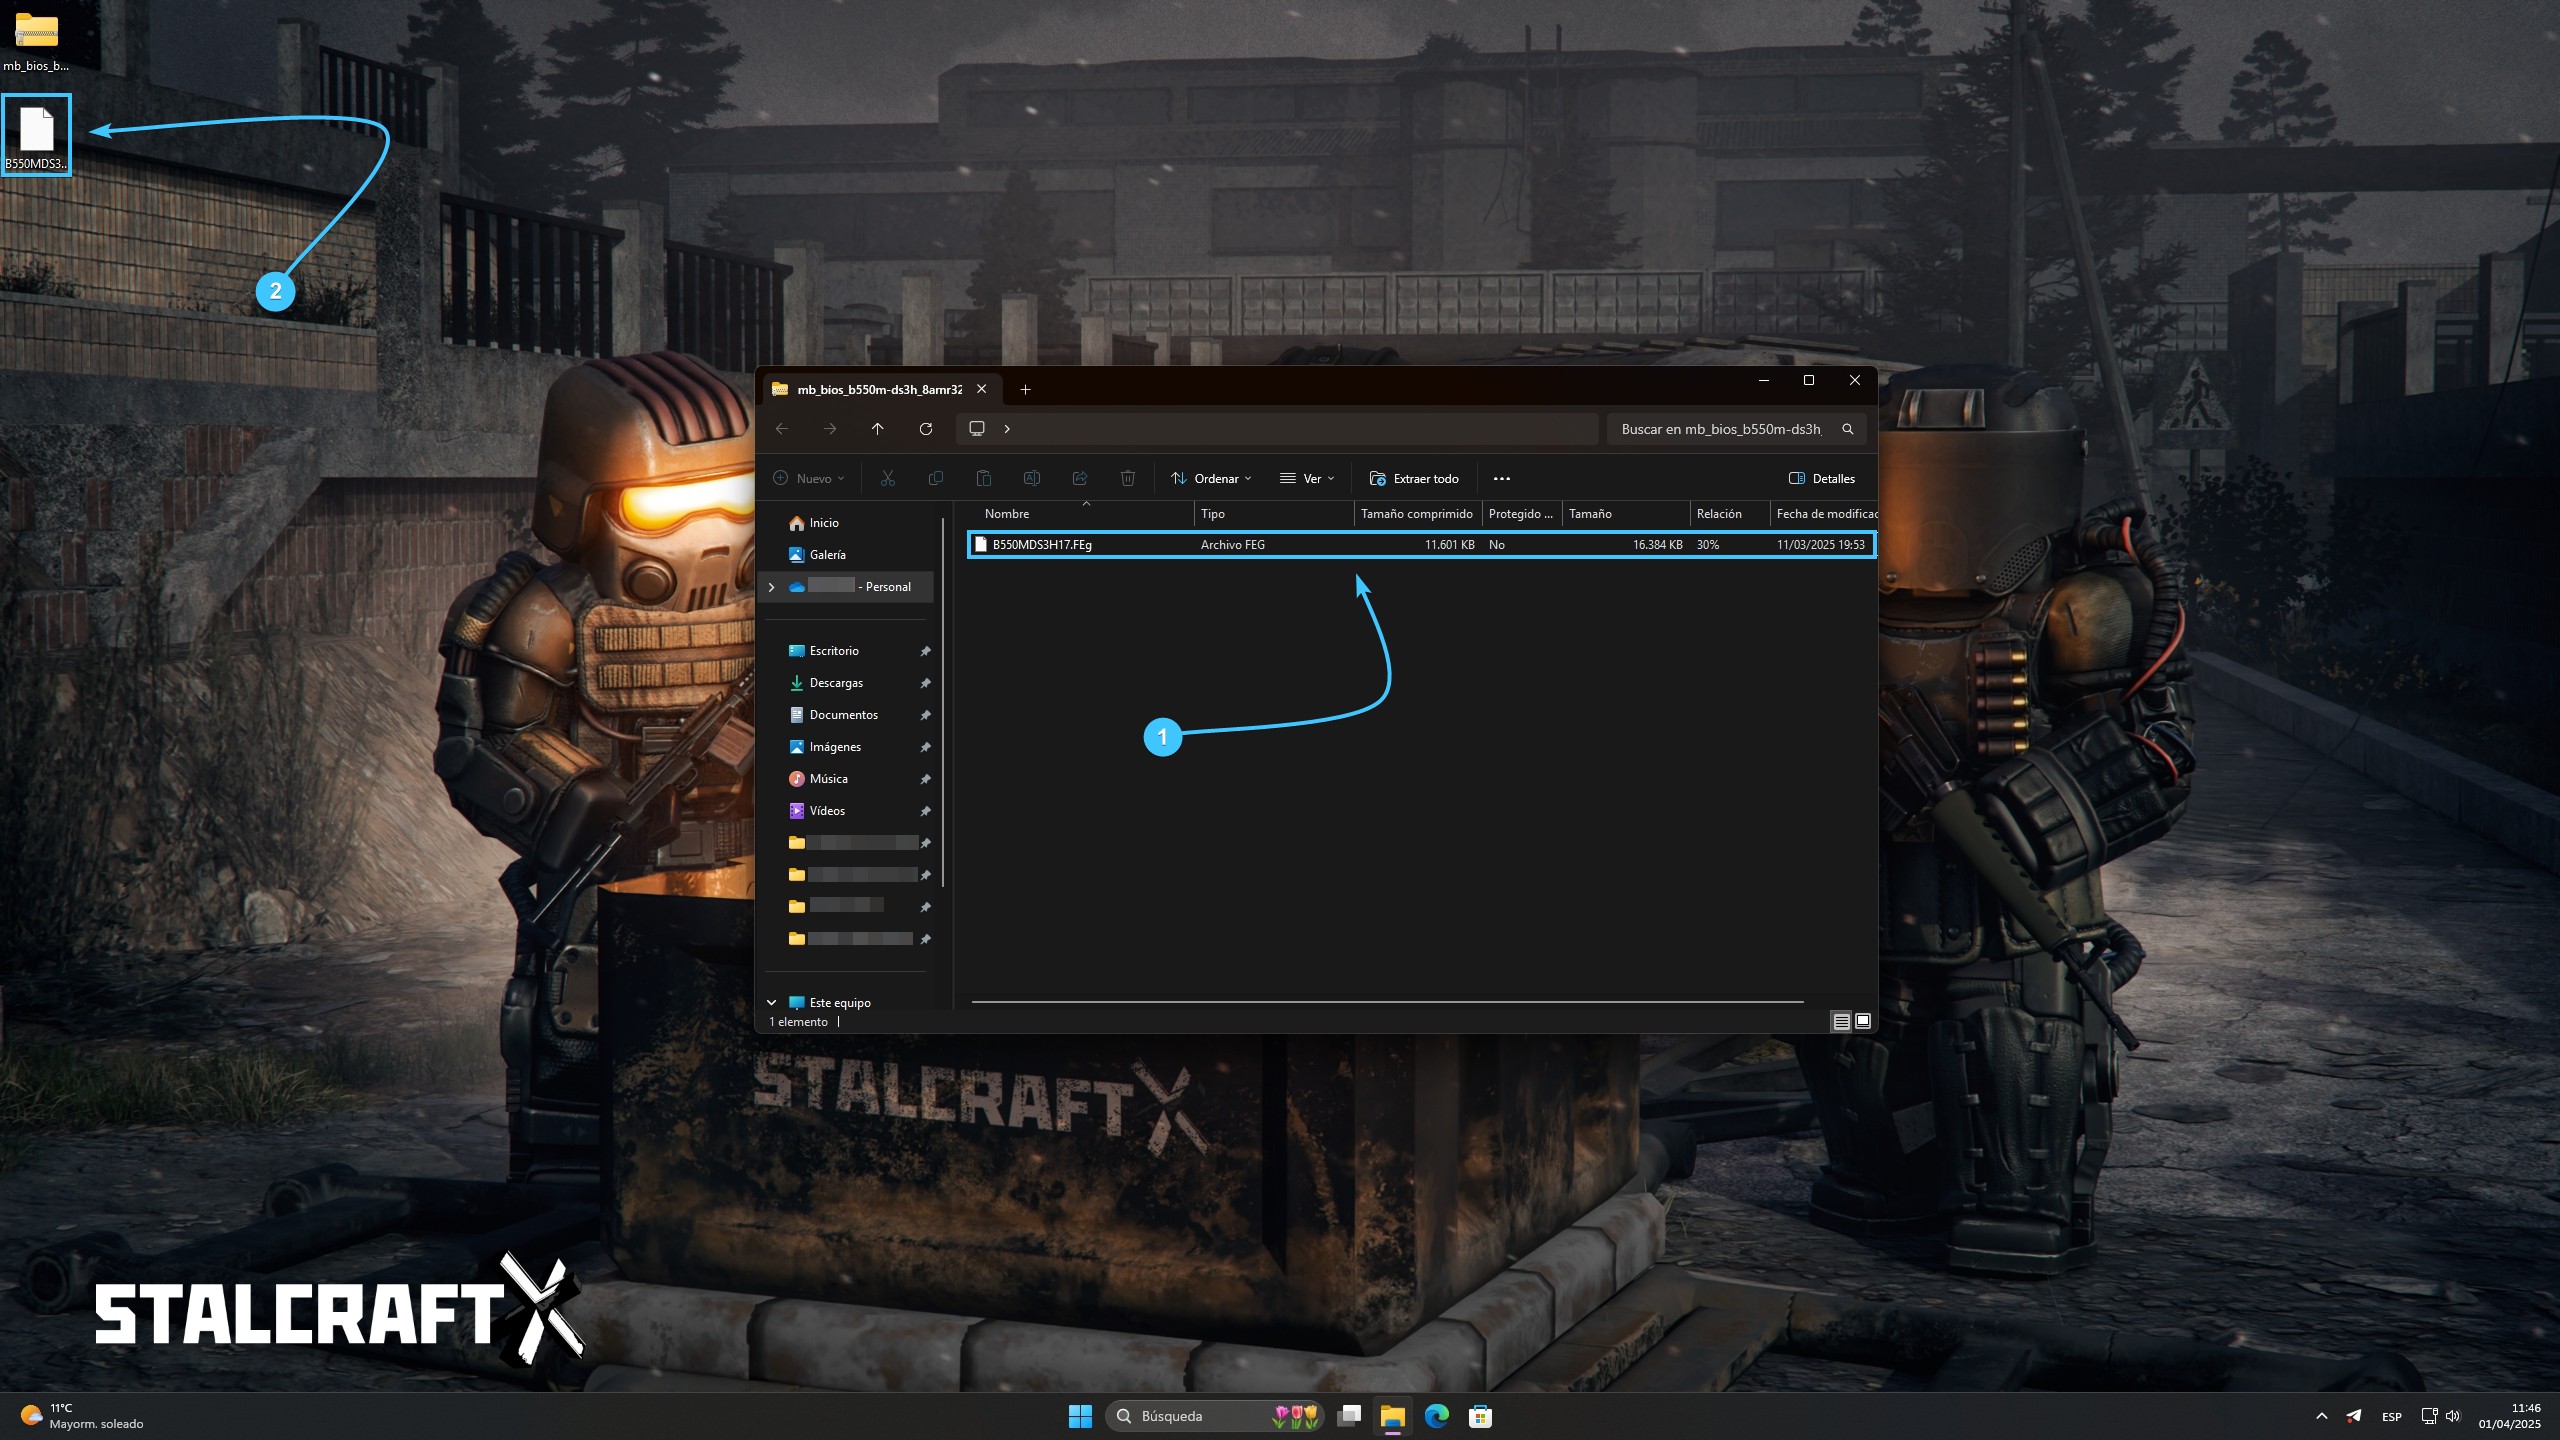This screenshot has height=1440, width=2560.
Task: Click the pin icon next to Escritorio
Action: click(x=925, y=652)
